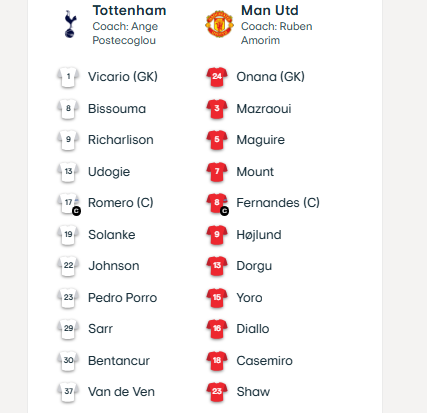Select Vicario's number 1 white shirt icon
Viewport: 427px width, 413px height.
point(68,77)
